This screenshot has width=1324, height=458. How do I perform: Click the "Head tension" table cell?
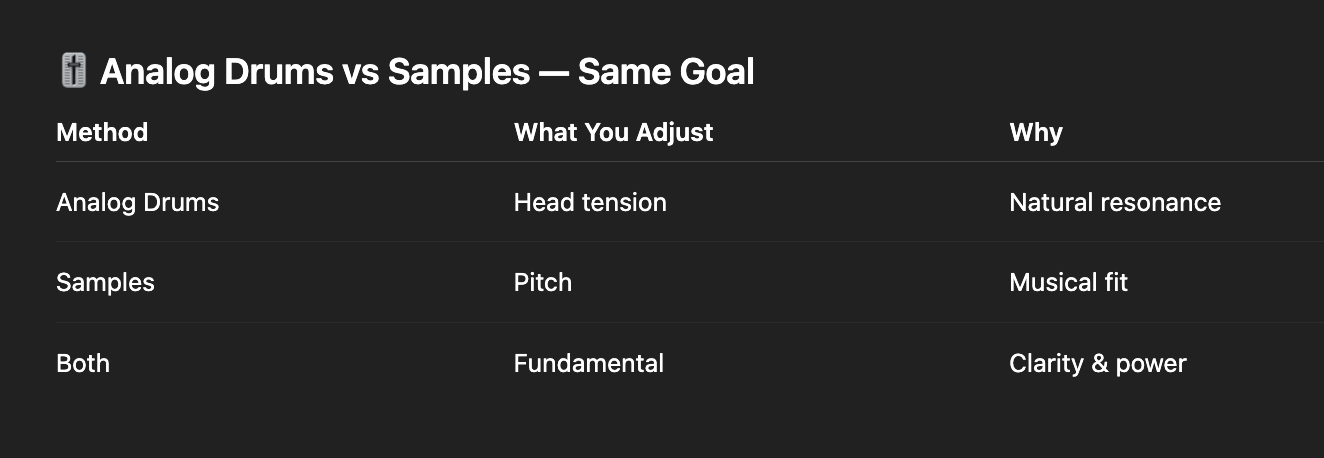point(590,202)
